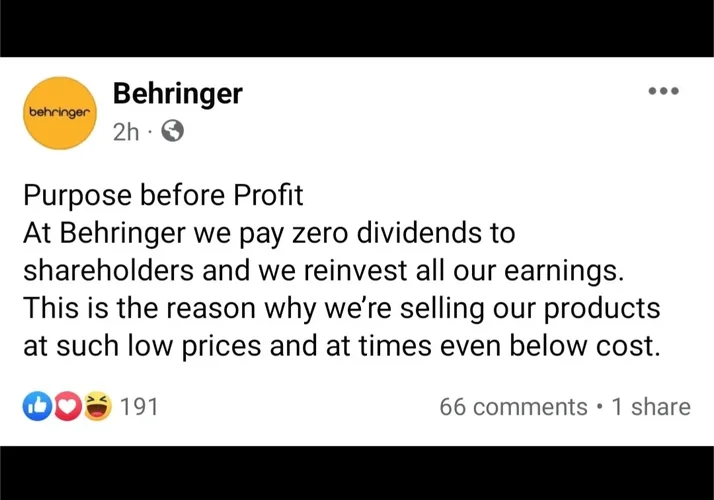Image resolution: width=714 pixels, height=500 pixels.
Task: Click the line starting "At Behringer we pay"
Action: coord(270,233)
